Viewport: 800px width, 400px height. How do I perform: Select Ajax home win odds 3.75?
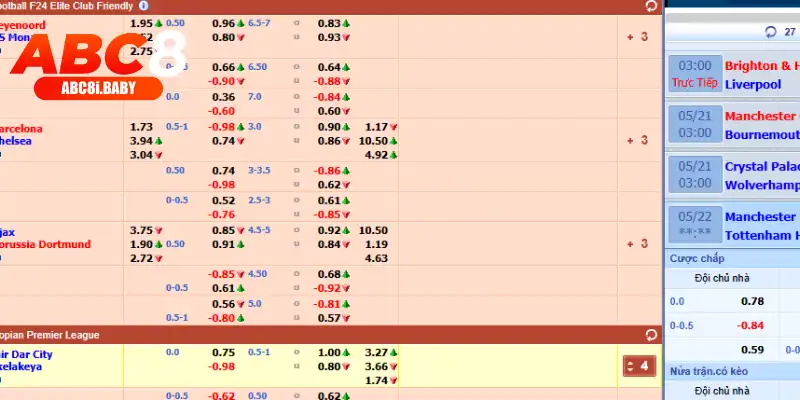142,231
